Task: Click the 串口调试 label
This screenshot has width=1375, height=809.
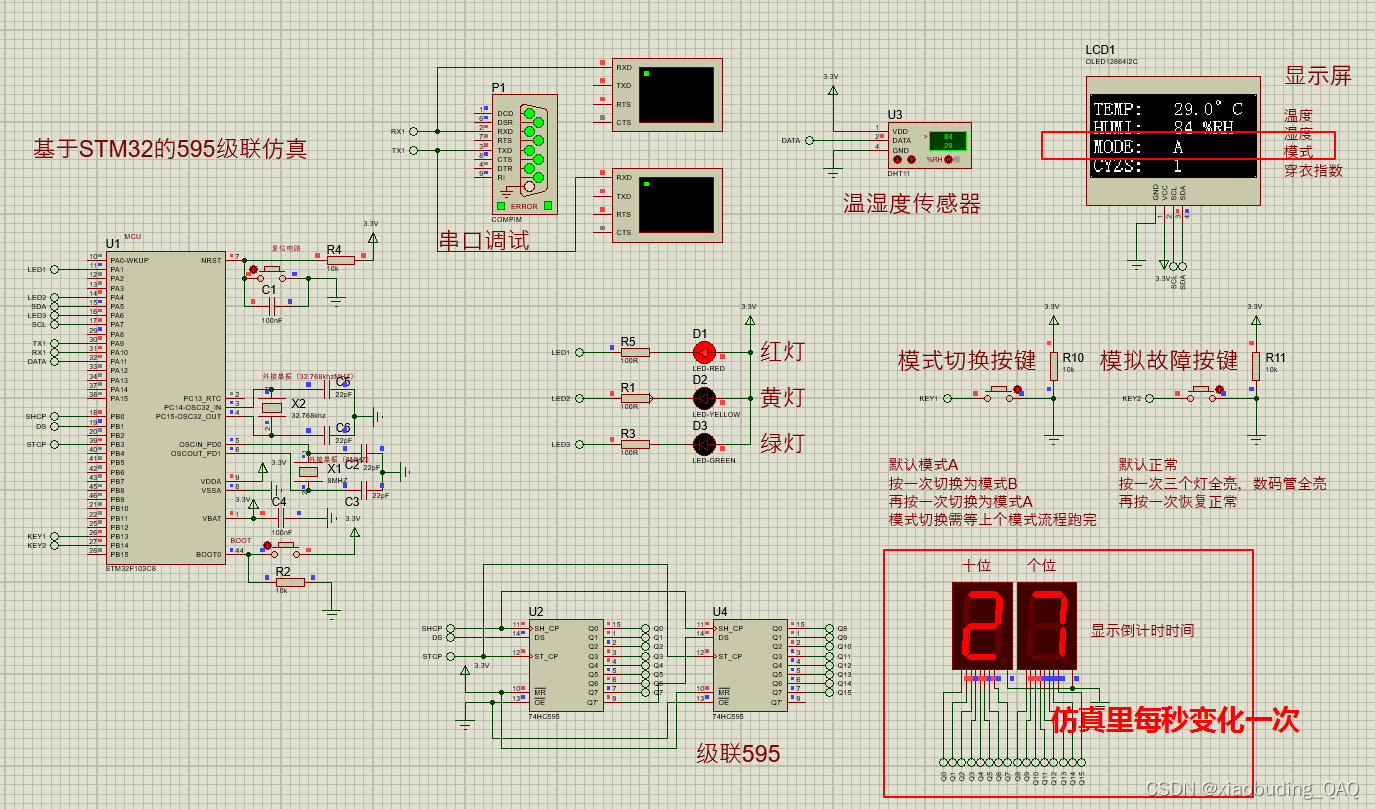Action: [x=484, y=240]
